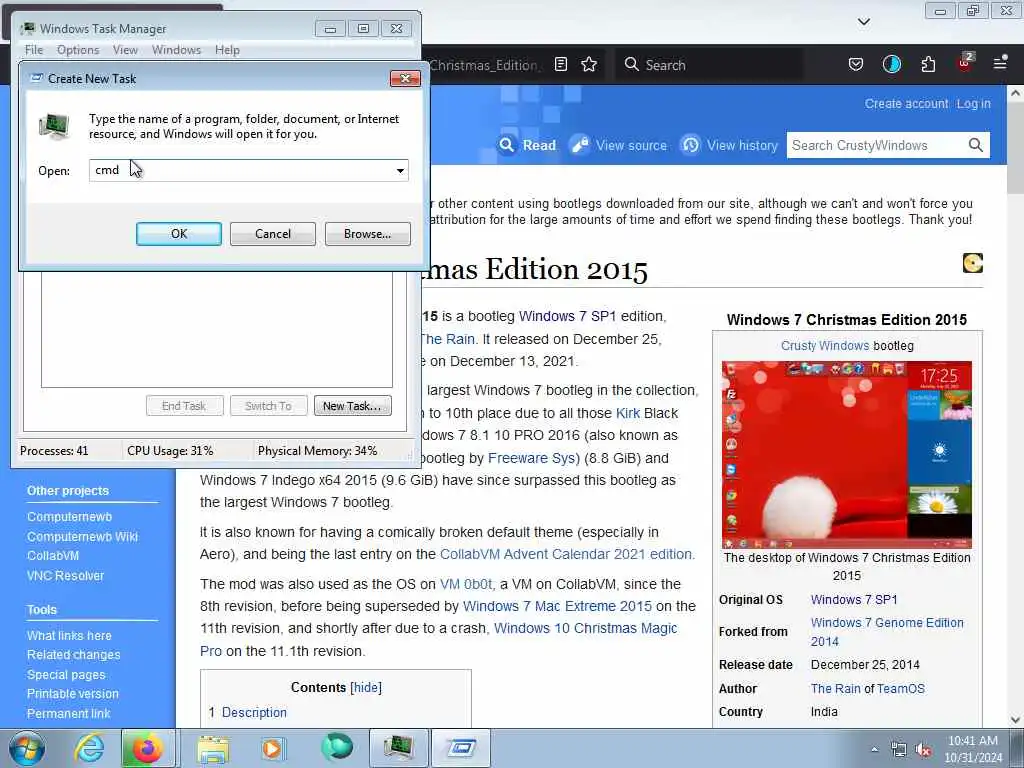Image resolution: width=1024 pixels, height=768 pixels.
Task: Switch to Firefox on the taskbar
Action: pyautogui.click(x=148, y=748)
